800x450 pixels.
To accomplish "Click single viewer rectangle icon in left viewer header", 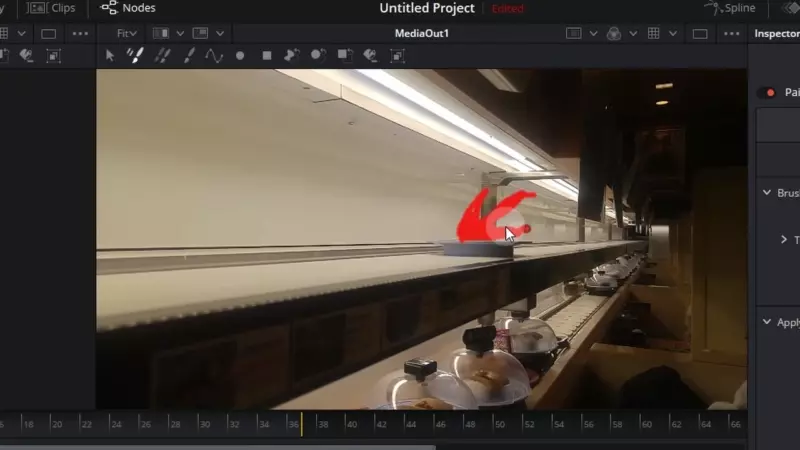I will pos(48,34).
